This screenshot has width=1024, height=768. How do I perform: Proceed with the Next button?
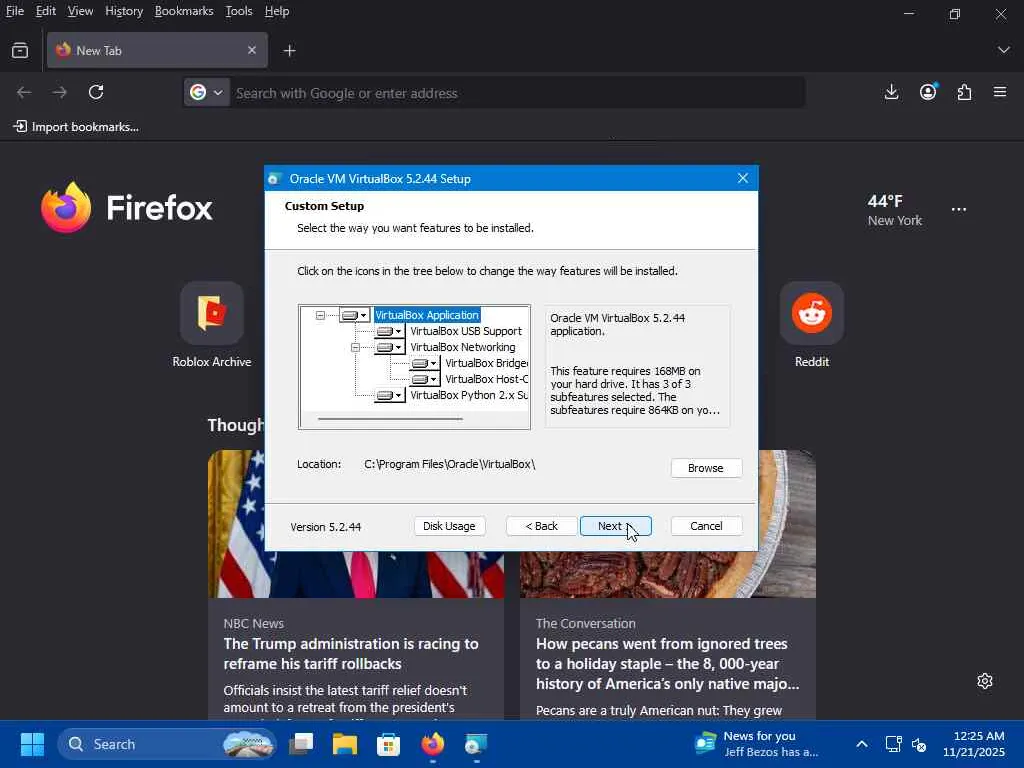pyautogui.click(x=615, y=526)
